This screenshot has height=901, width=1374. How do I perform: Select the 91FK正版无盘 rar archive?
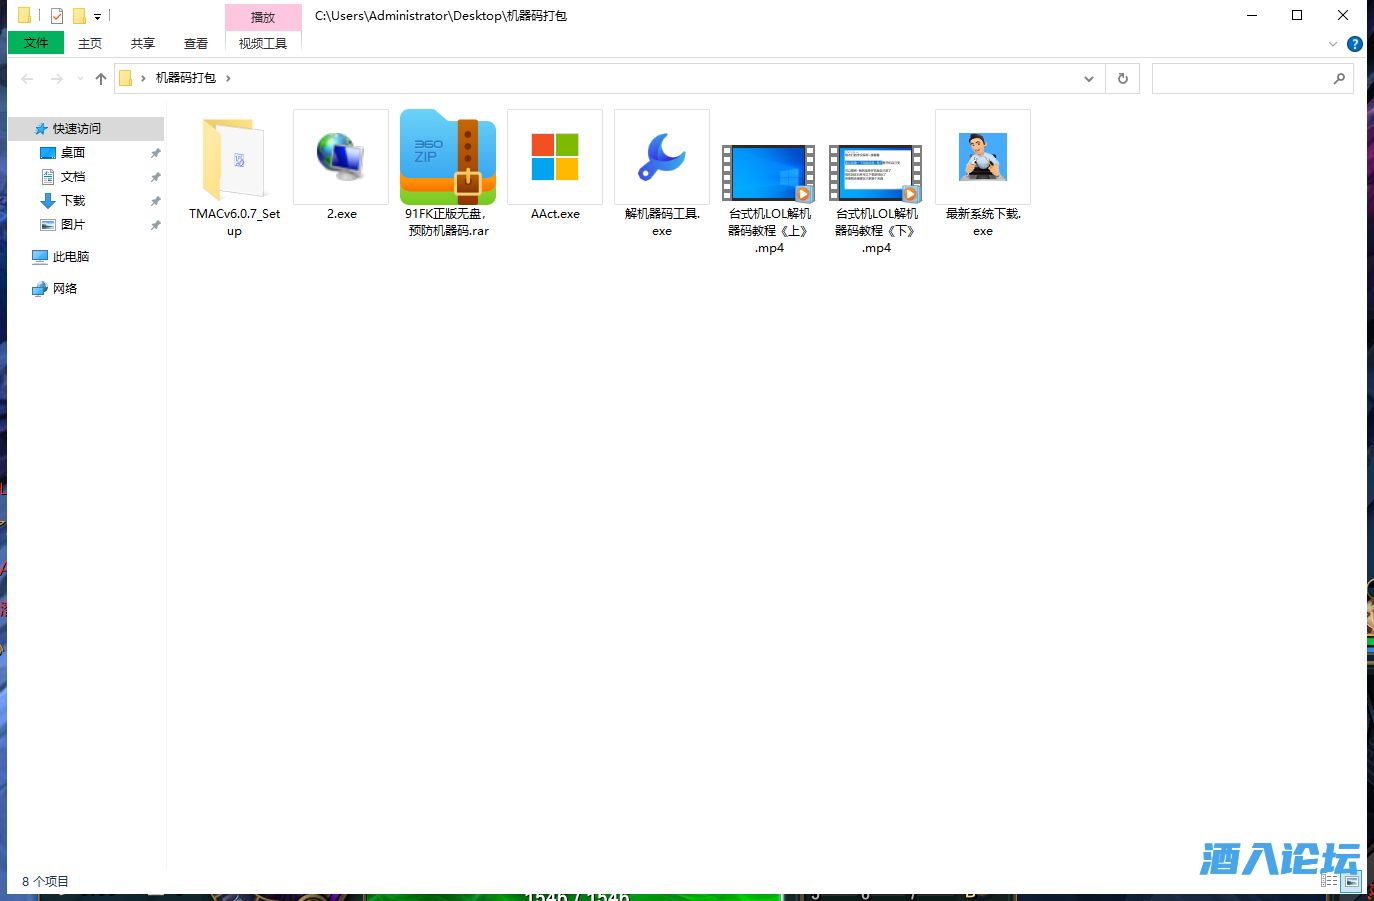pyautogui.click(x=447, y=158)
